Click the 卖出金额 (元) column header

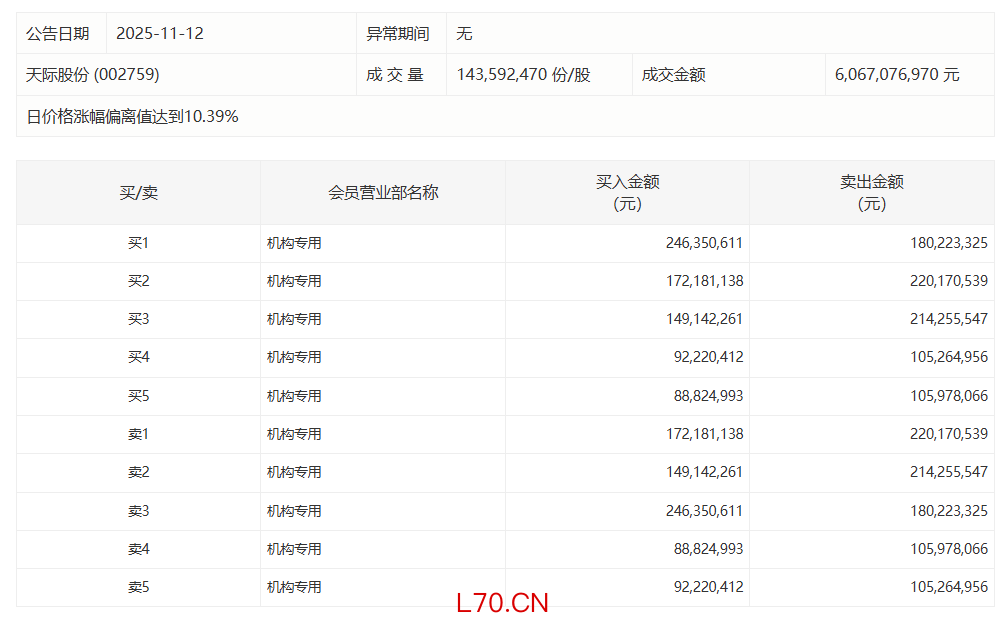click(871, 192)
